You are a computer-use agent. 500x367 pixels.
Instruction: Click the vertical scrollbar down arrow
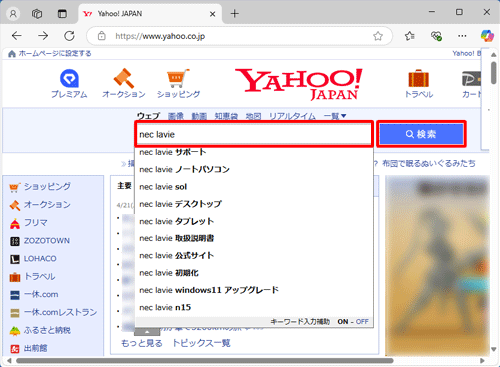point(494,349)
